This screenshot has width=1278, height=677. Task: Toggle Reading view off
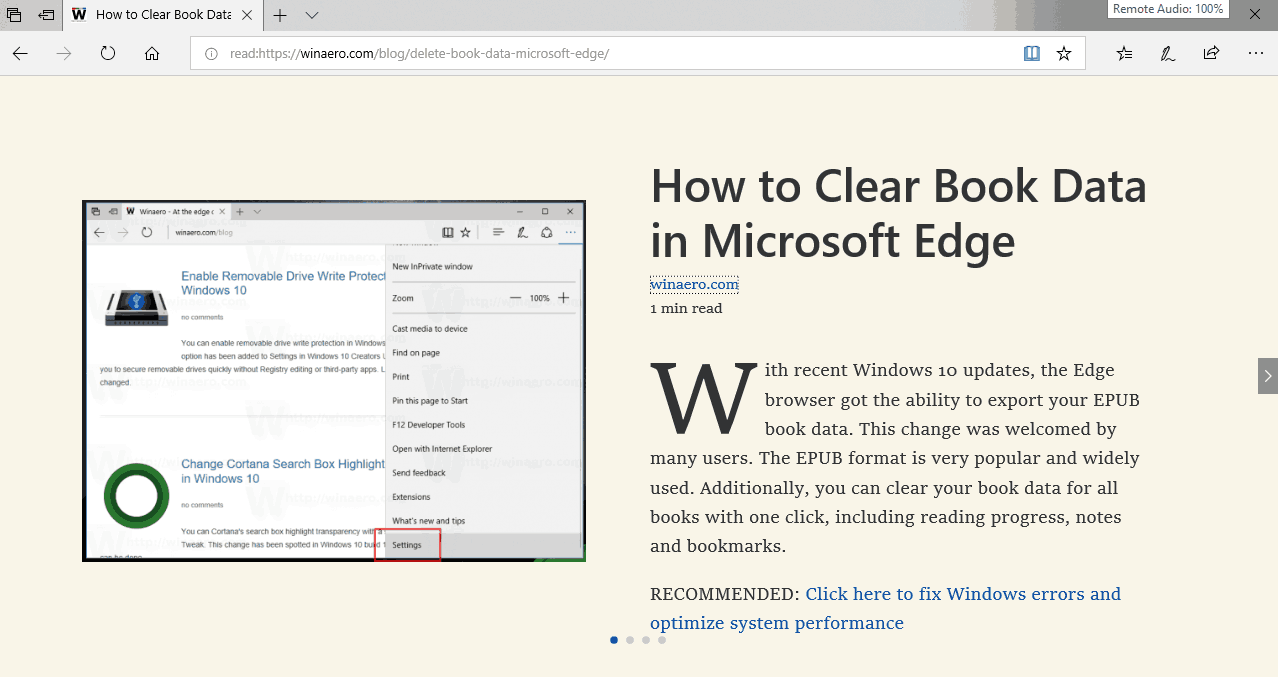1032,53
